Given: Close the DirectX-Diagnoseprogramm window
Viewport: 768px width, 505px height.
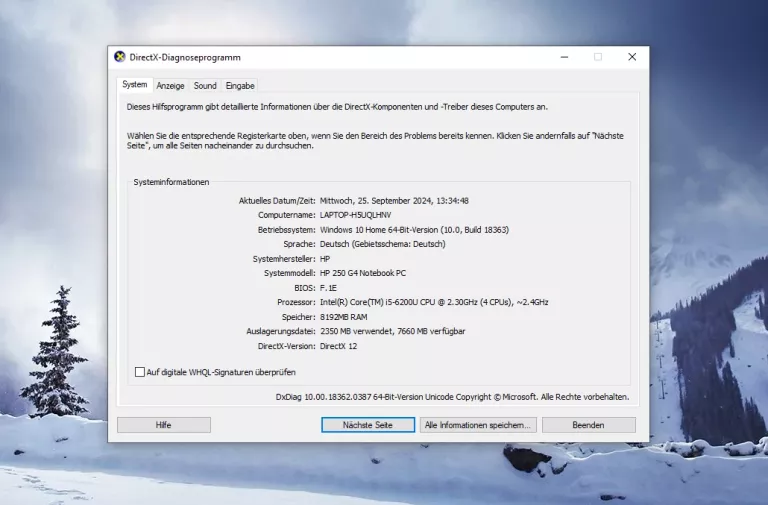Looking at the screenshot, I should coord(632,57).
